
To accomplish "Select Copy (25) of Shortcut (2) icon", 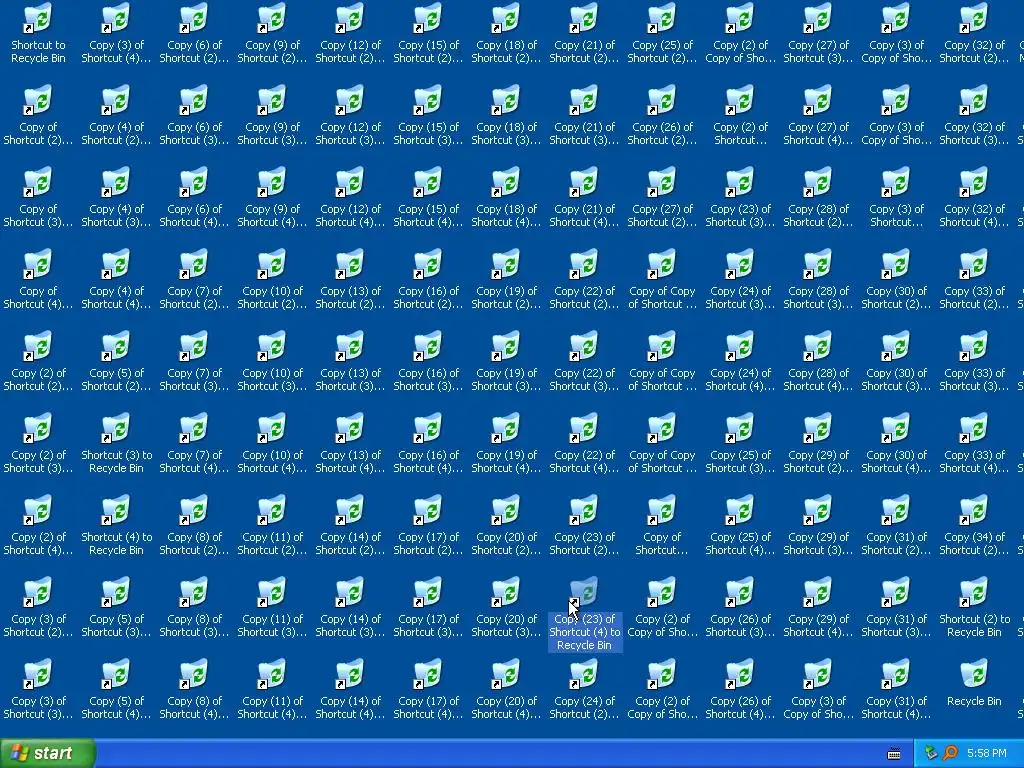I will point(662,33).
